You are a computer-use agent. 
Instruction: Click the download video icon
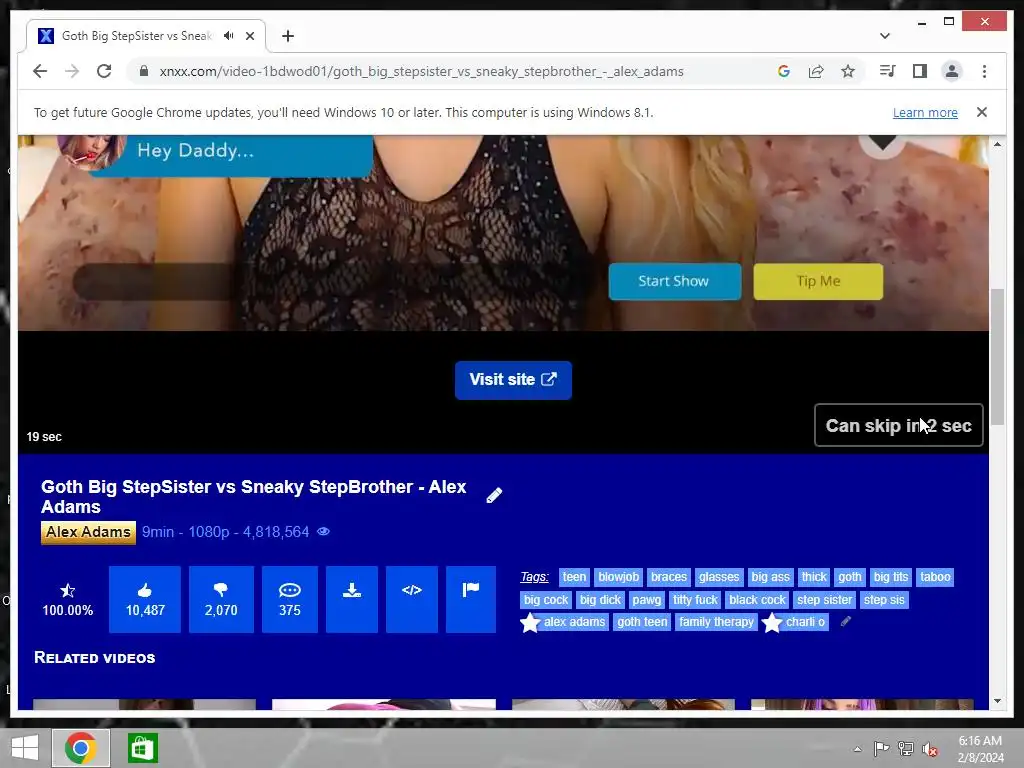(352, 600)
